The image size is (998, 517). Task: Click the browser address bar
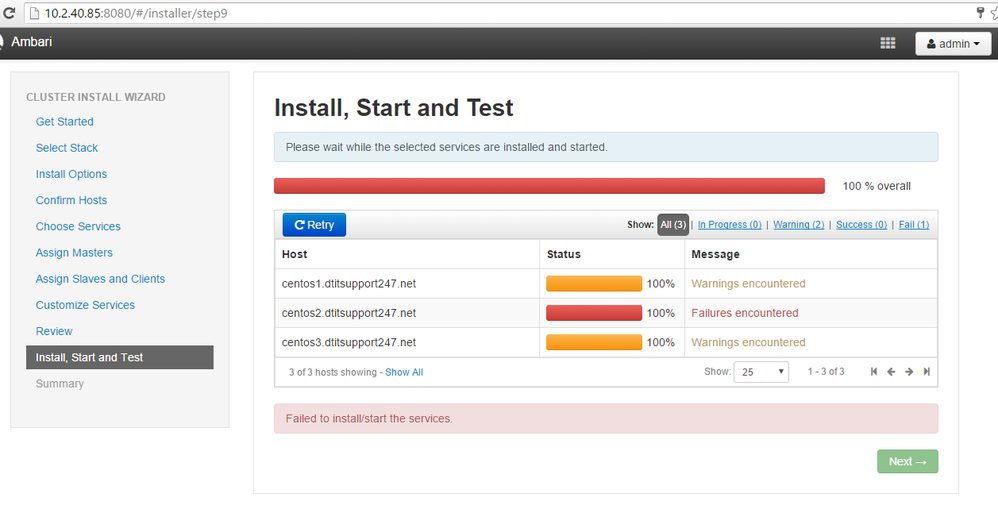500,13
